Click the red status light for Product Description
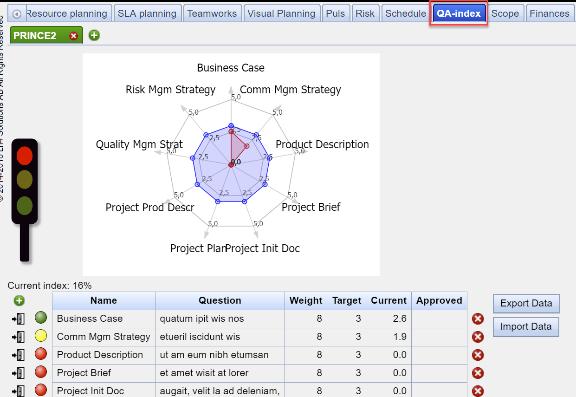 pyautogui.click(x=41, y=353)
